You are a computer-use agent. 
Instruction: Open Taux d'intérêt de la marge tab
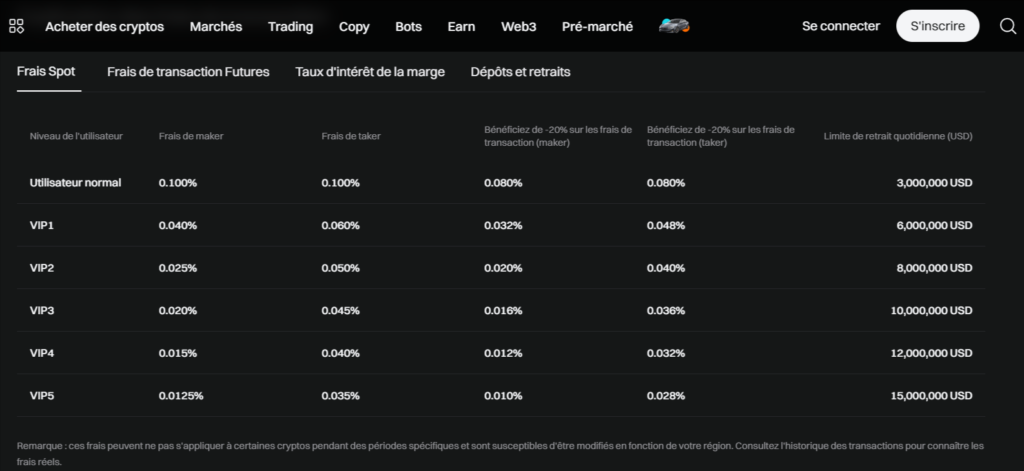(370, 72)
